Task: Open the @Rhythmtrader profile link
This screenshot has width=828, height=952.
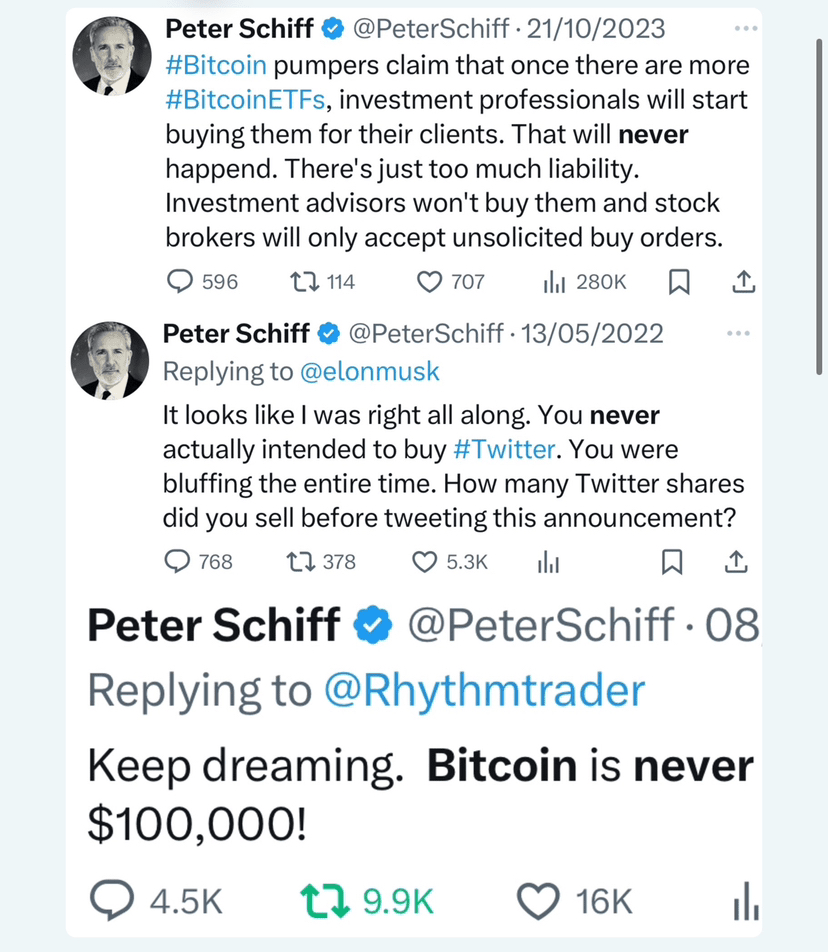Action: pos(484,691)
